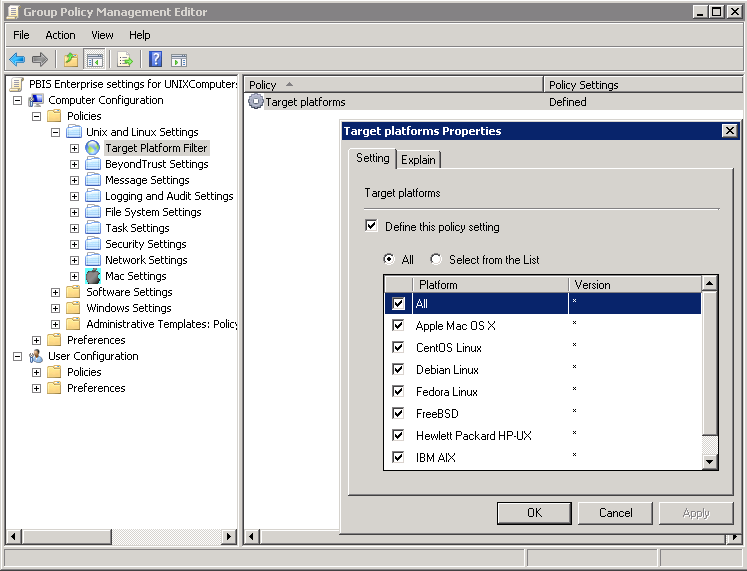Expand the Administrative Templates node
The image size is (747, 571).
[x=55, y=324]
